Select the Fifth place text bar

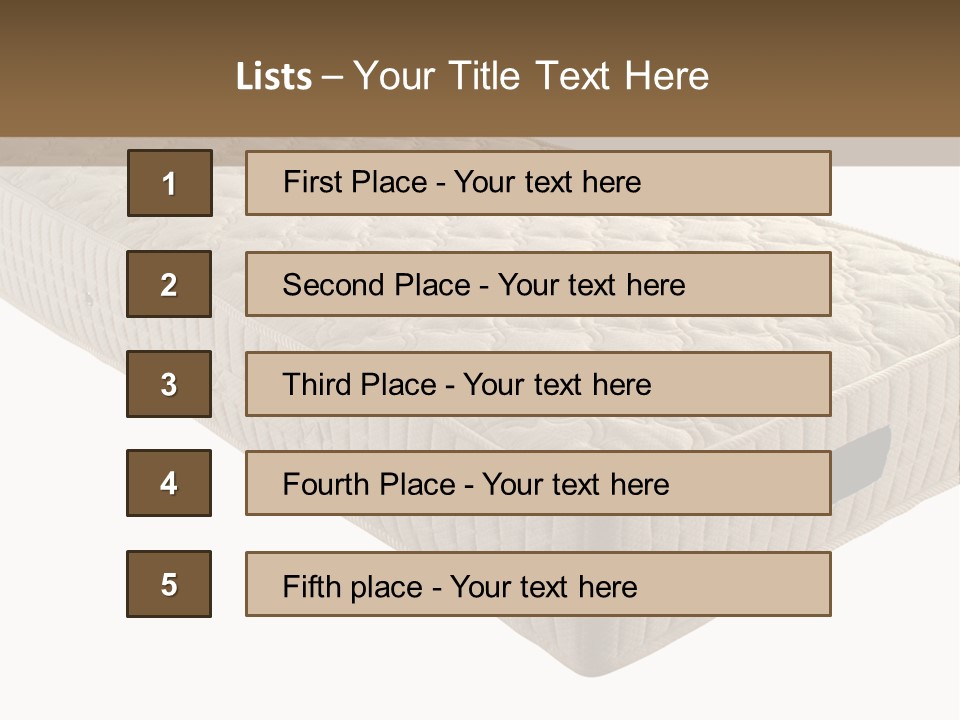538,584
